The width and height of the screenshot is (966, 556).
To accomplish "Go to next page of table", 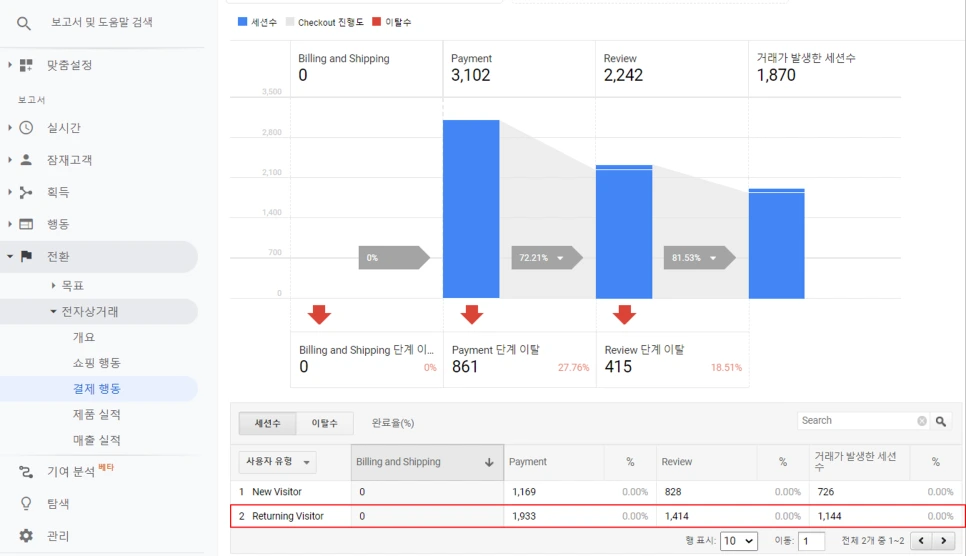I will pos(943,541).
